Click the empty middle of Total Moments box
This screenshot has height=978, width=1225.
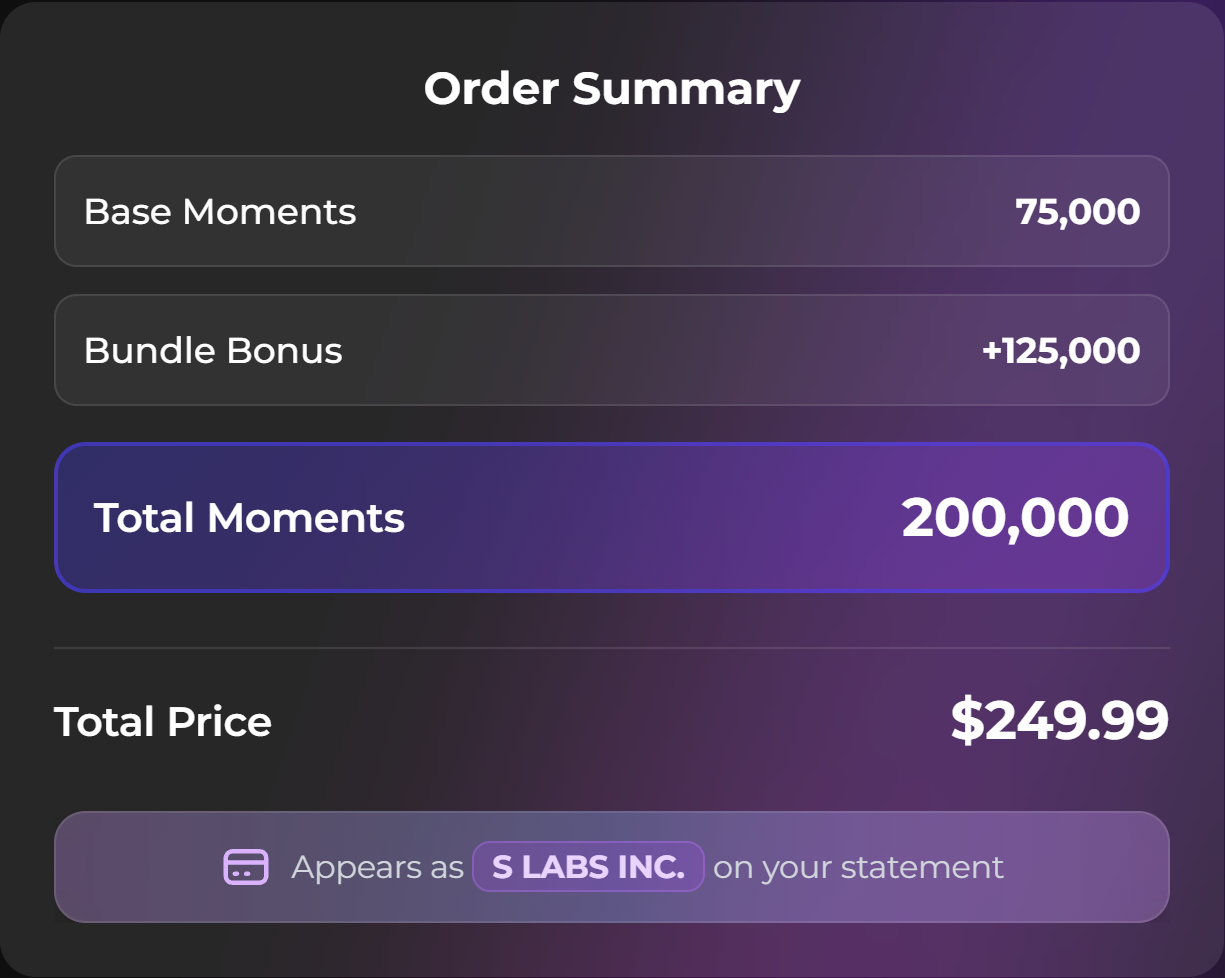[650, 518]
